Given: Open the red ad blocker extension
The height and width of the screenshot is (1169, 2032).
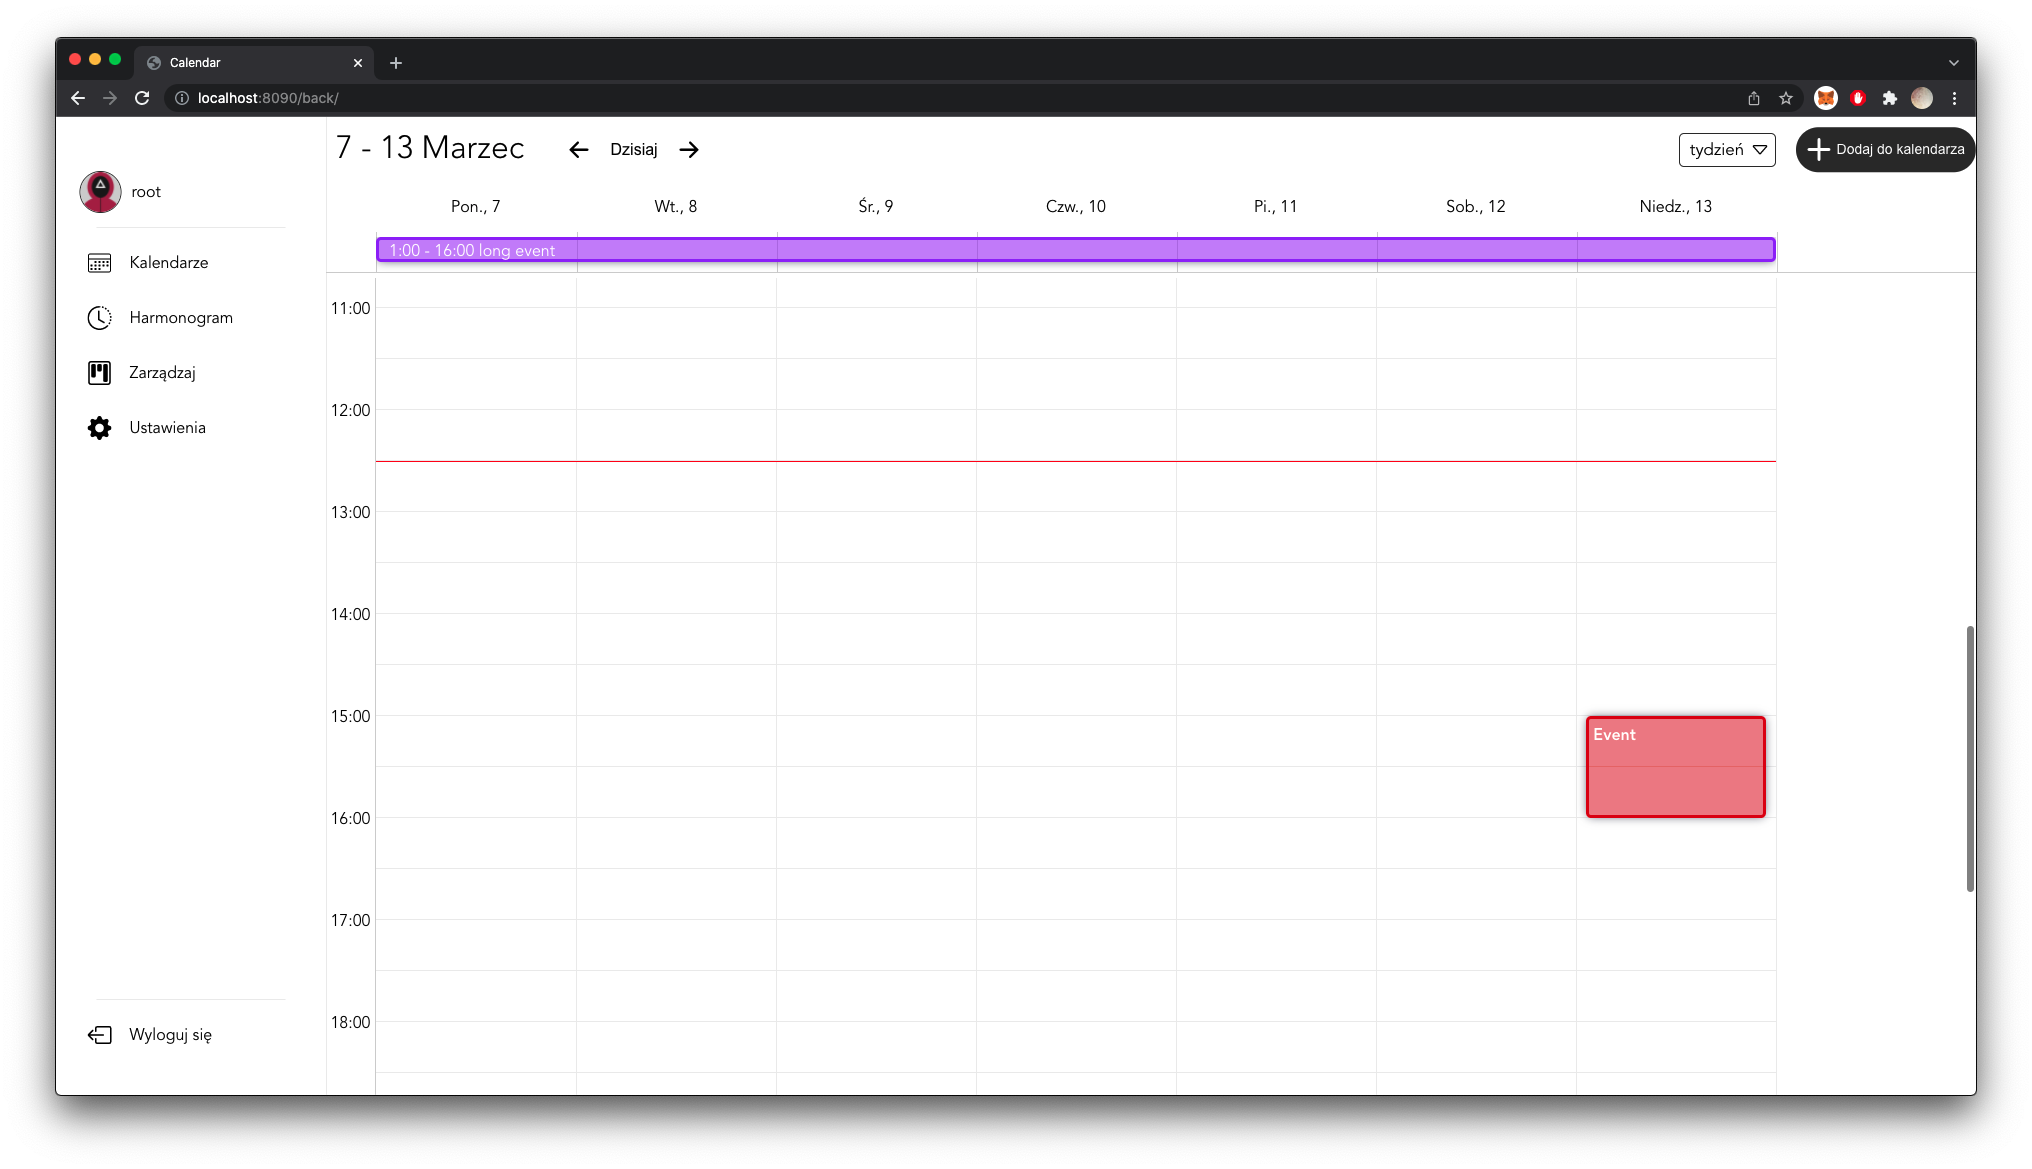Looking at the screenshot, I should 1858,98.
